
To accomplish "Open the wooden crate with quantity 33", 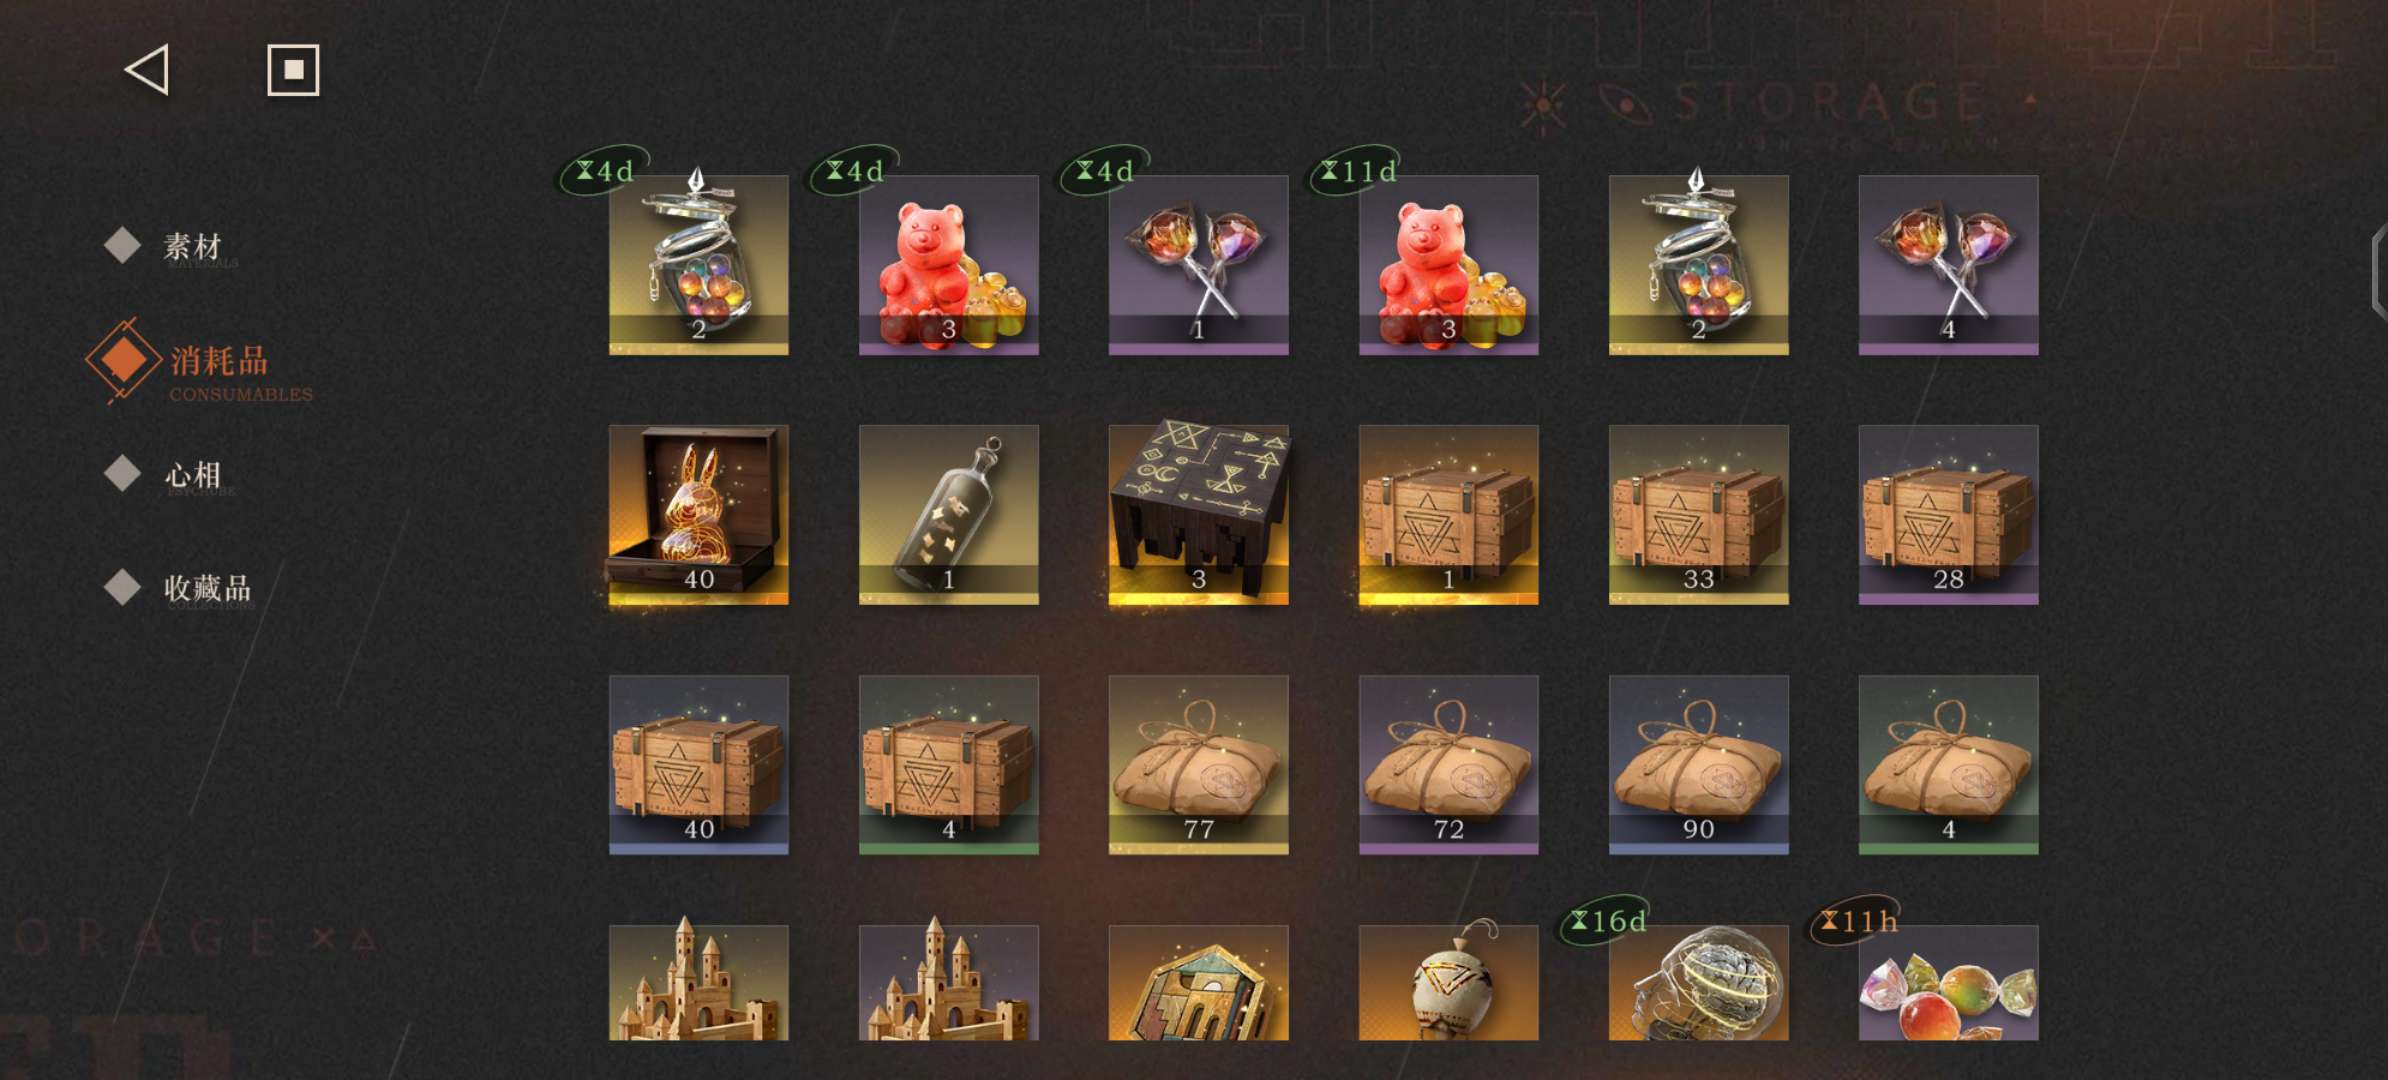I will pos(1698,515).
